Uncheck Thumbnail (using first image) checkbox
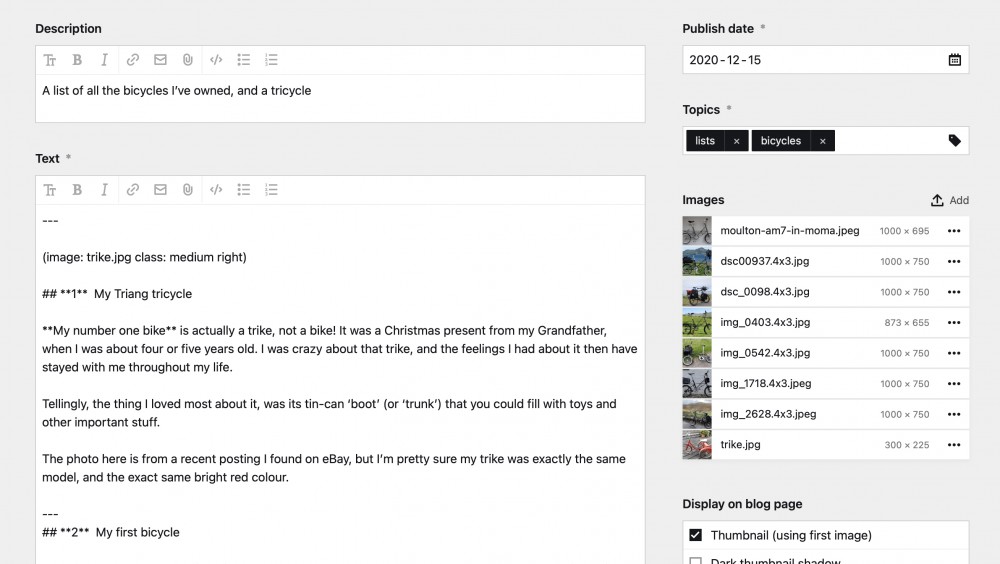The width and height of the screenshot is (1000, 564). 696,535
